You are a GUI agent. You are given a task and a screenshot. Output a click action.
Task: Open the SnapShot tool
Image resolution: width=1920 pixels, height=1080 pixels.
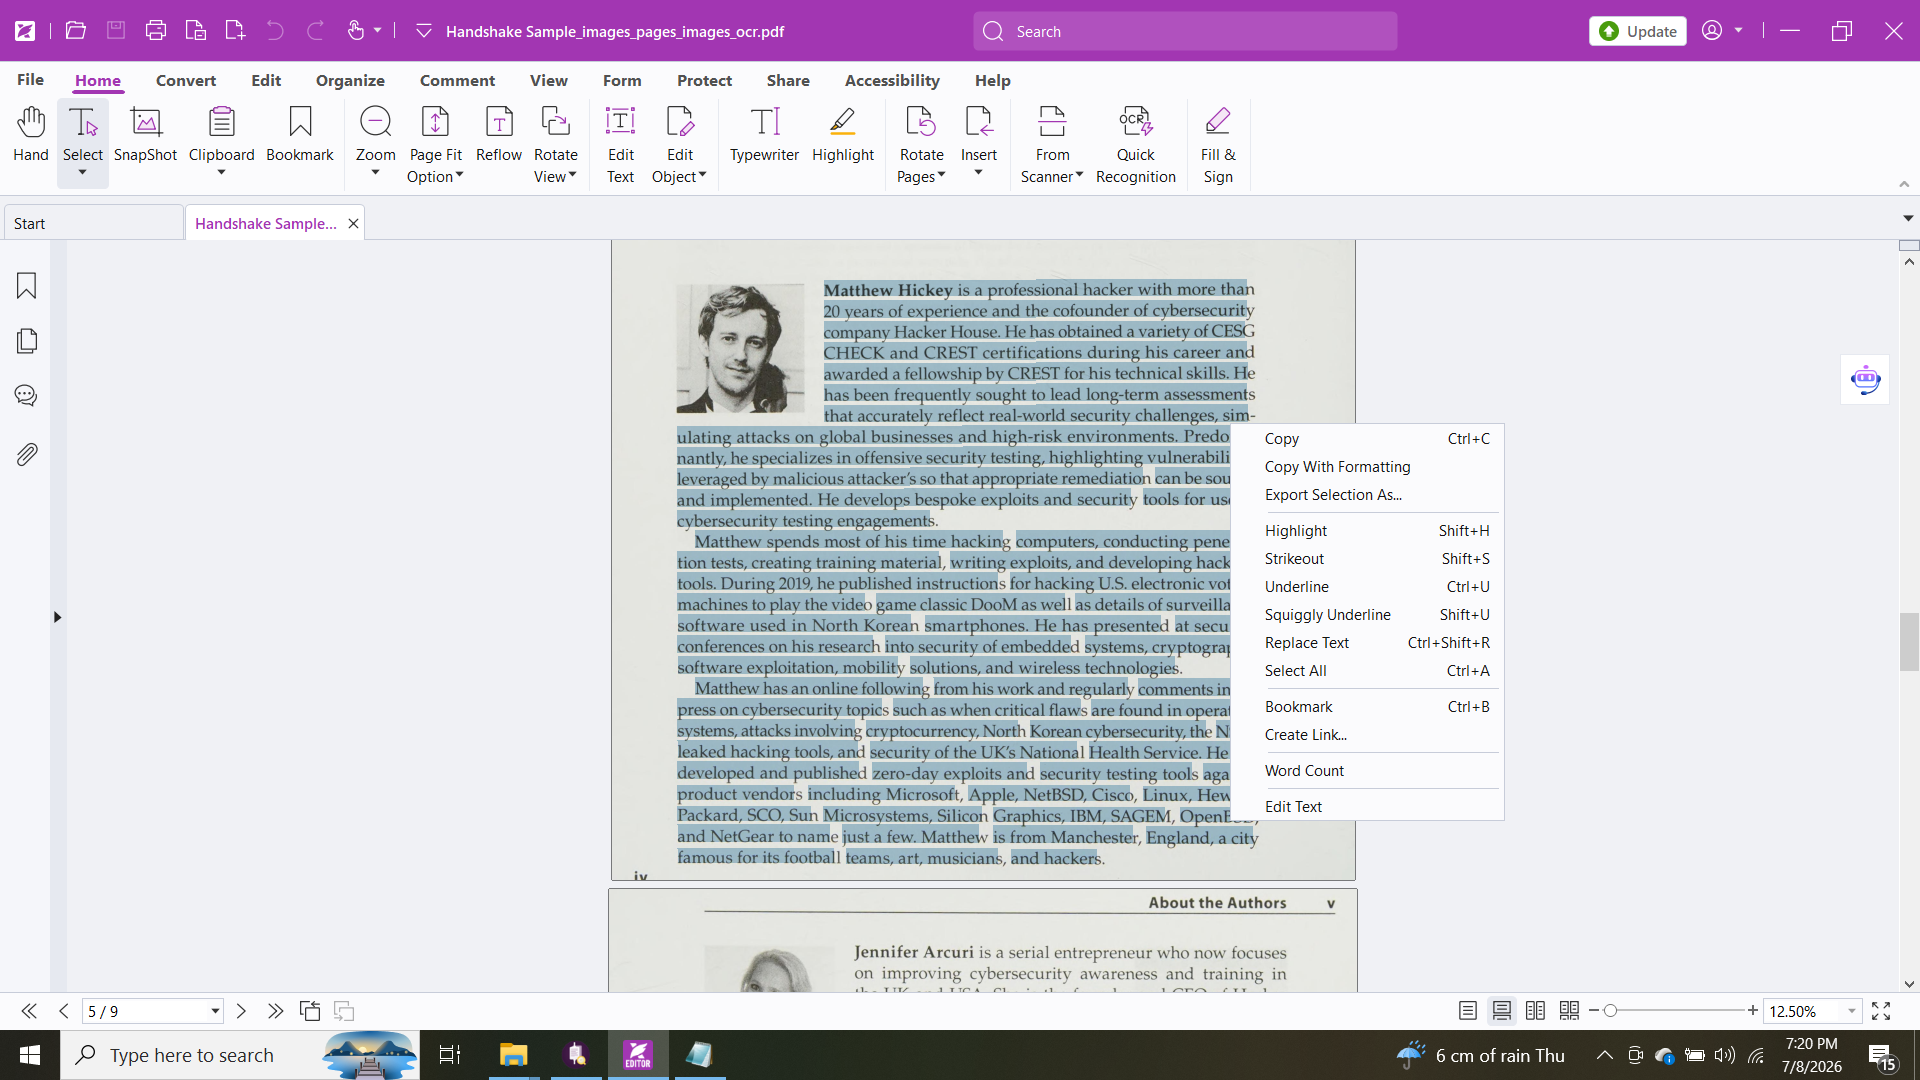pos(145,135)
